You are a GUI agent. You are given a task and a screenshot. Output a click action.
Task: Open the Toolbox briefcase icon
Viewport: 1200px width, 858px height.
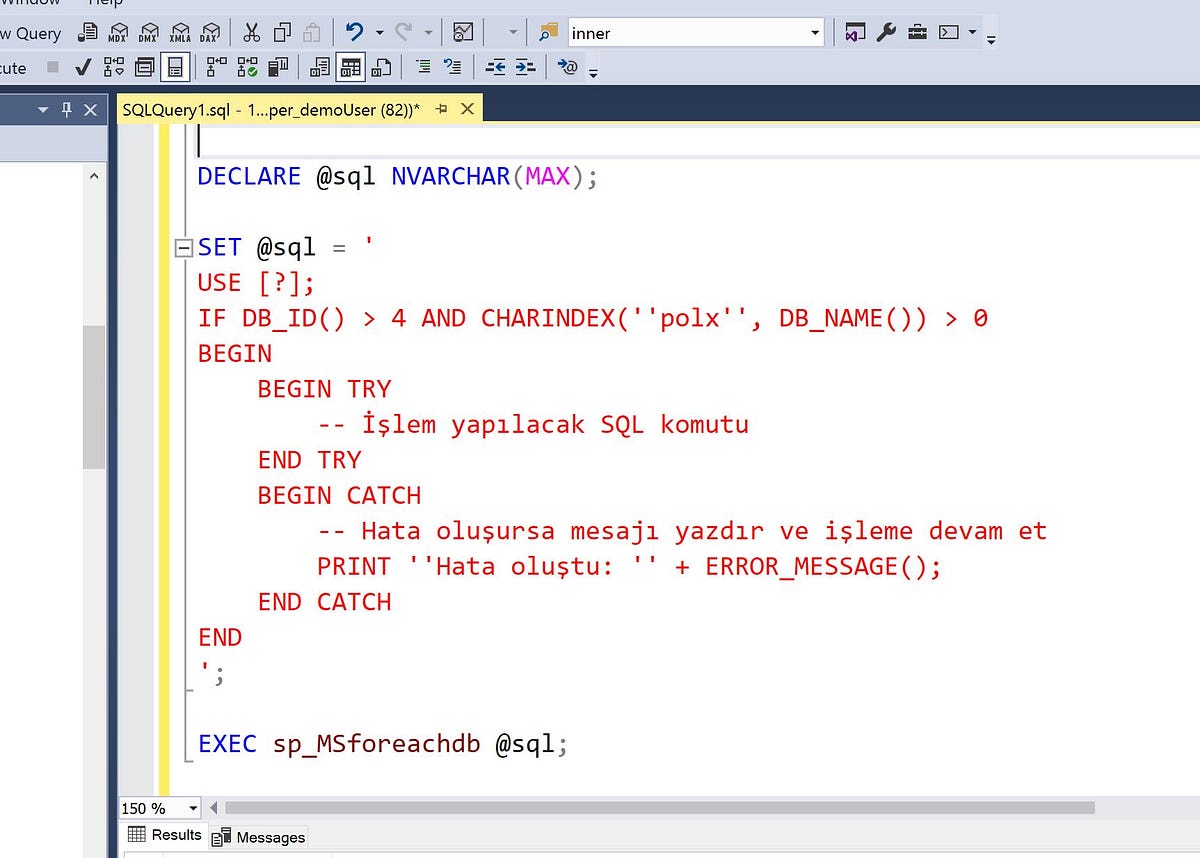[x=917, y=33]
